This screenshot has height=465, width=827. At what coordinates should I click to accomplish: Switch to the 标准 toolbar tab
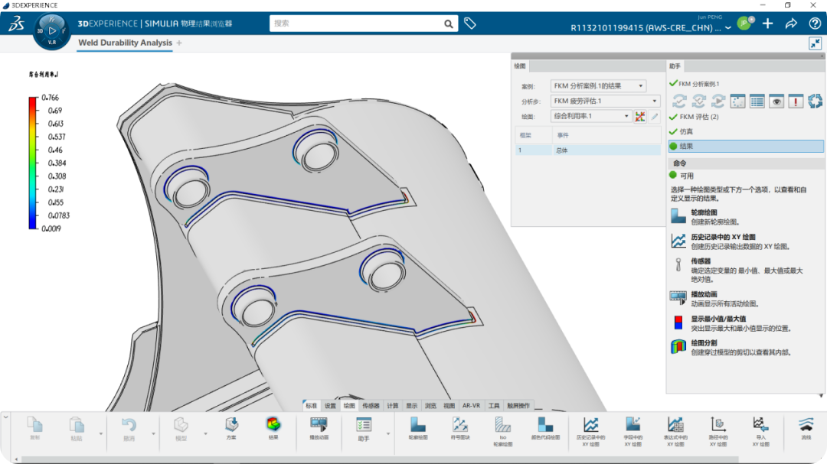click(311, 405)
